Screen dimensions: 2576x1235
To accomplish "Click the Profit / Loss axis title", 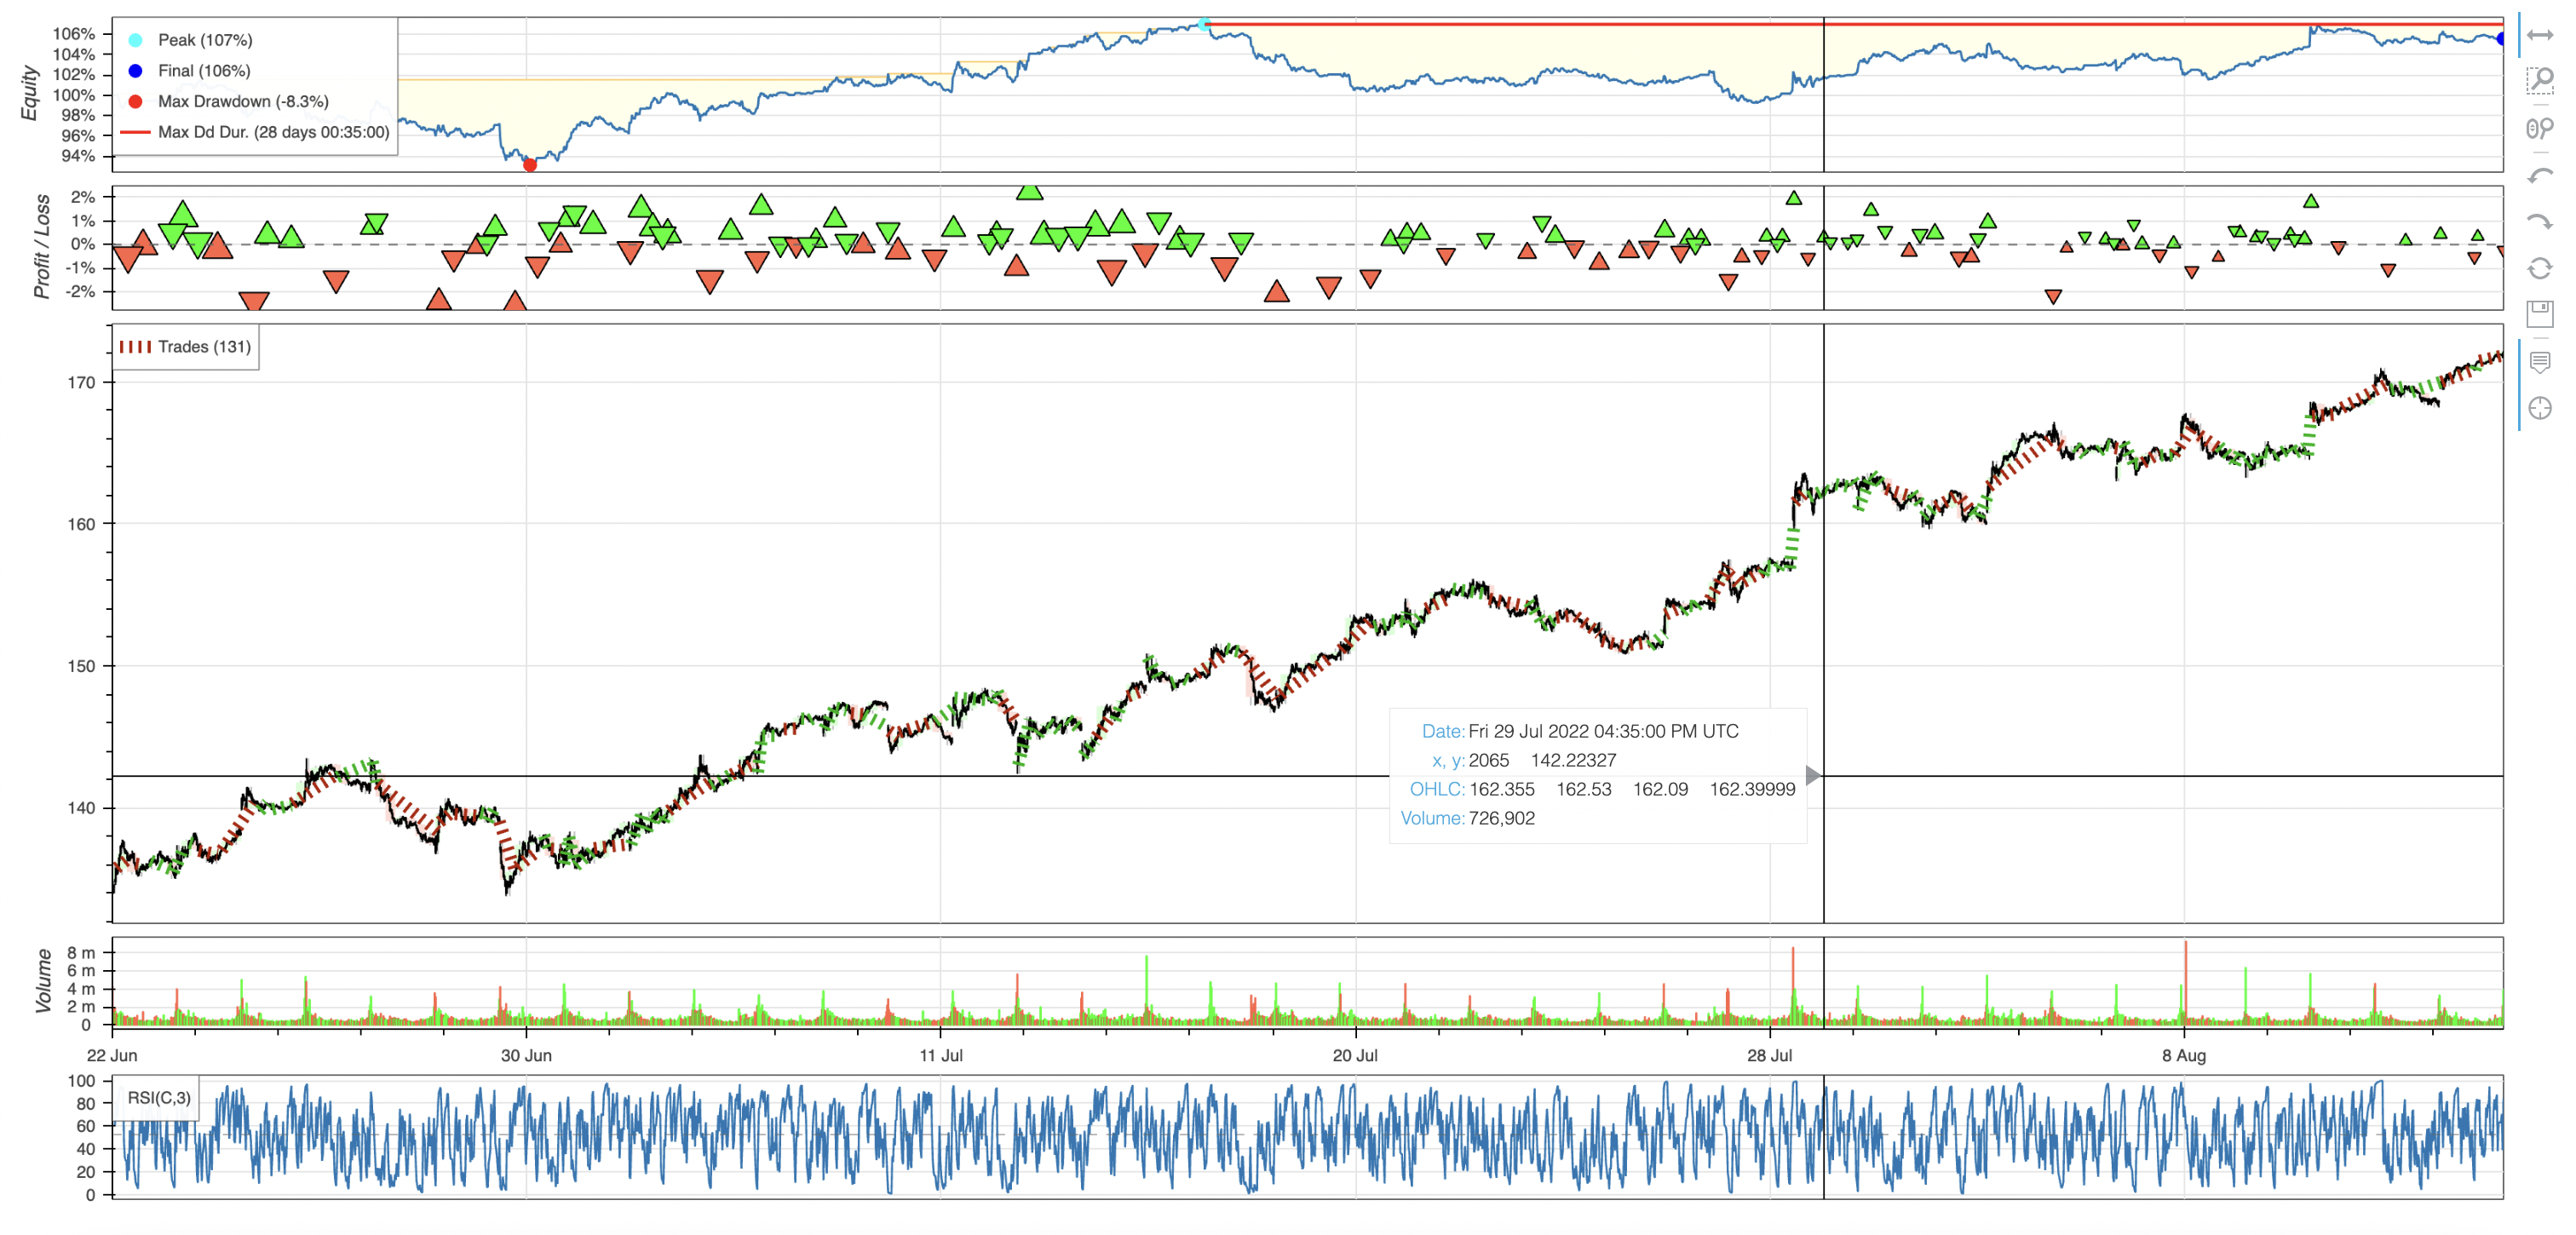I will (x=41, y=247).
